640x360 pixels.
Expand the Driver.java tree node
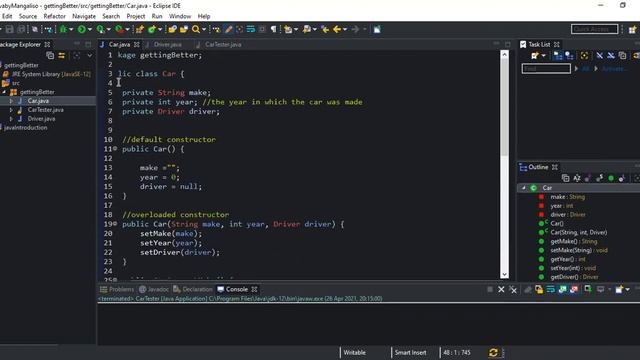pos(11,119)
